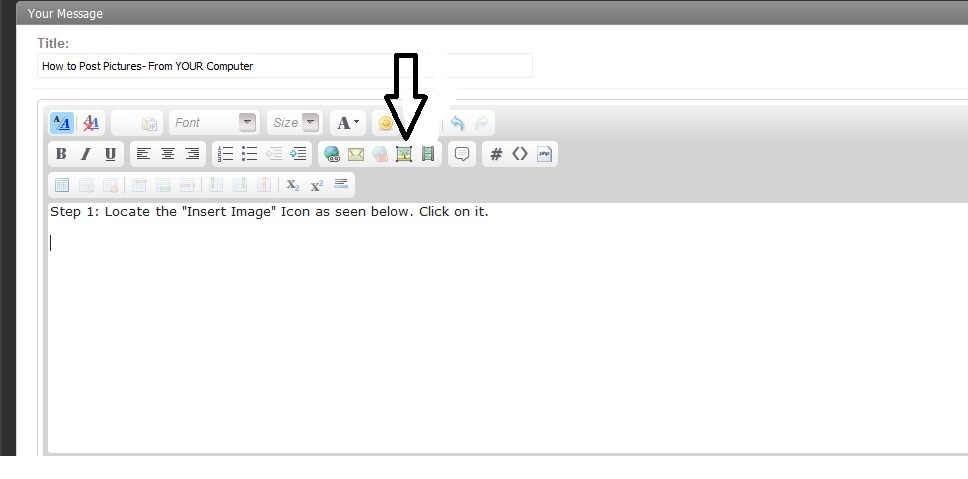Image resolution: width=968 pixels, height=479 pixels.
Task: Click the Insert Email Link envelope icon
Action: tap(355, 154)
